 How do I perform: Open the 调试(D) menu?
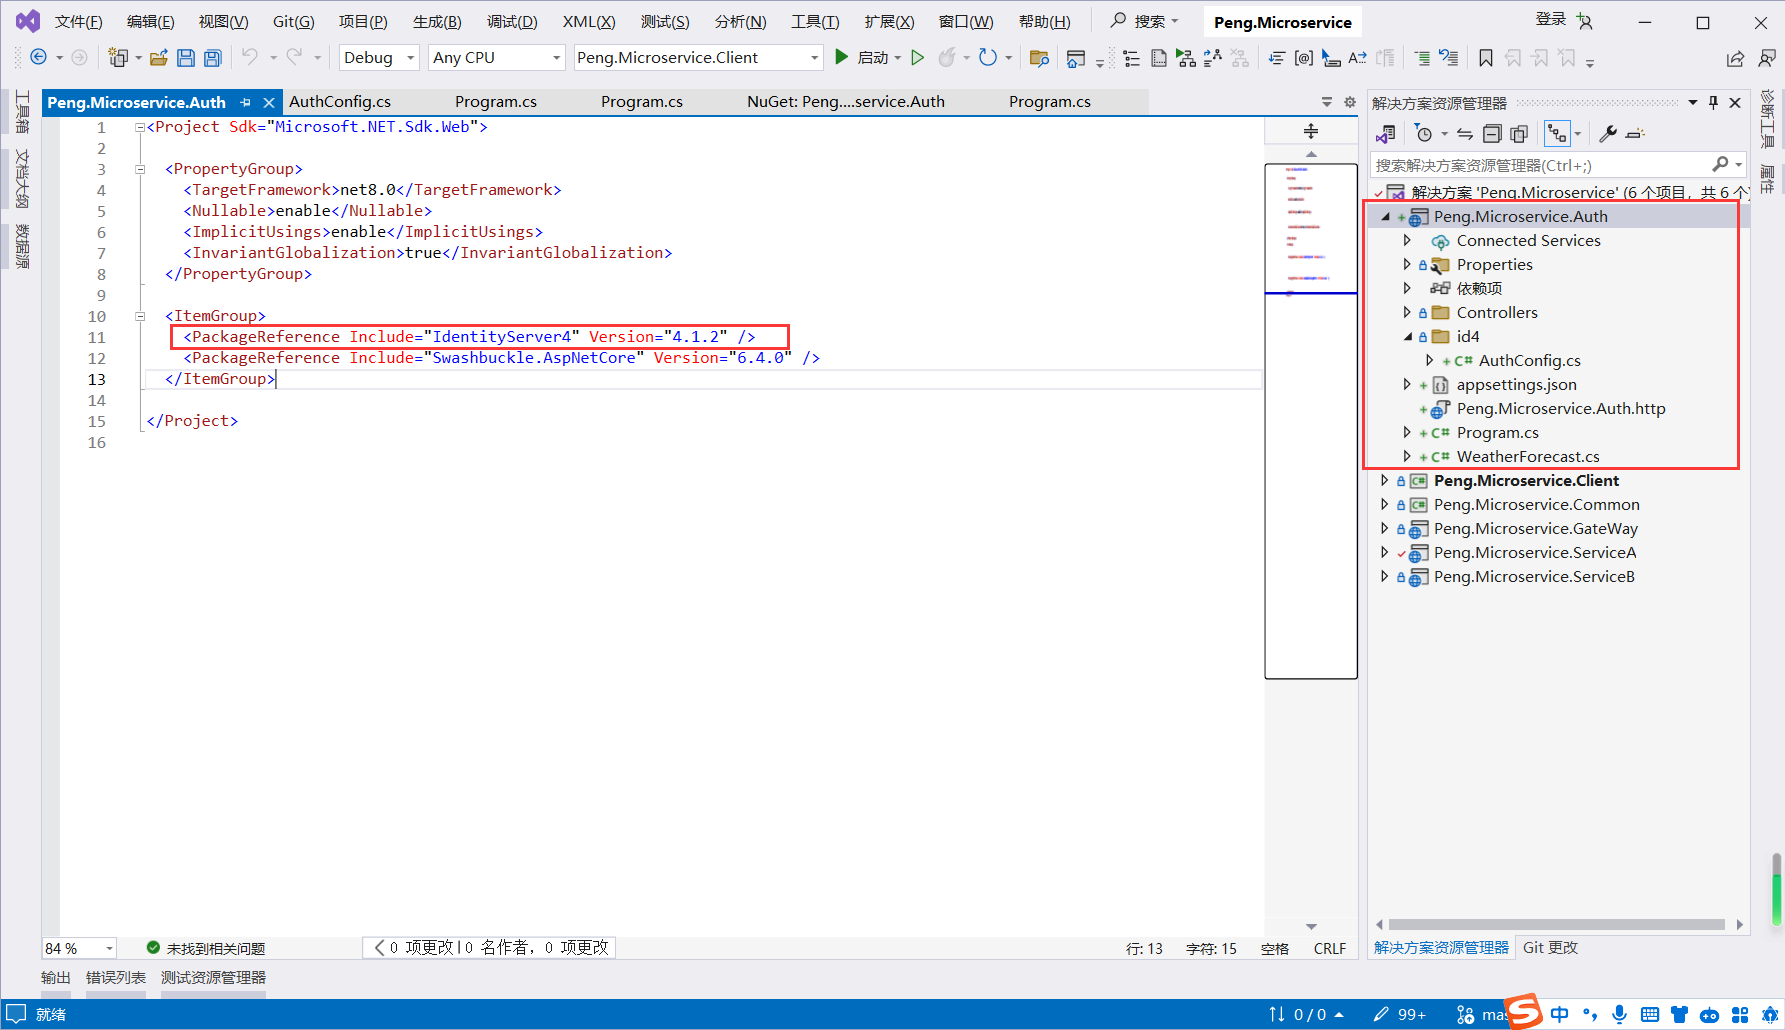coord(512,22)
